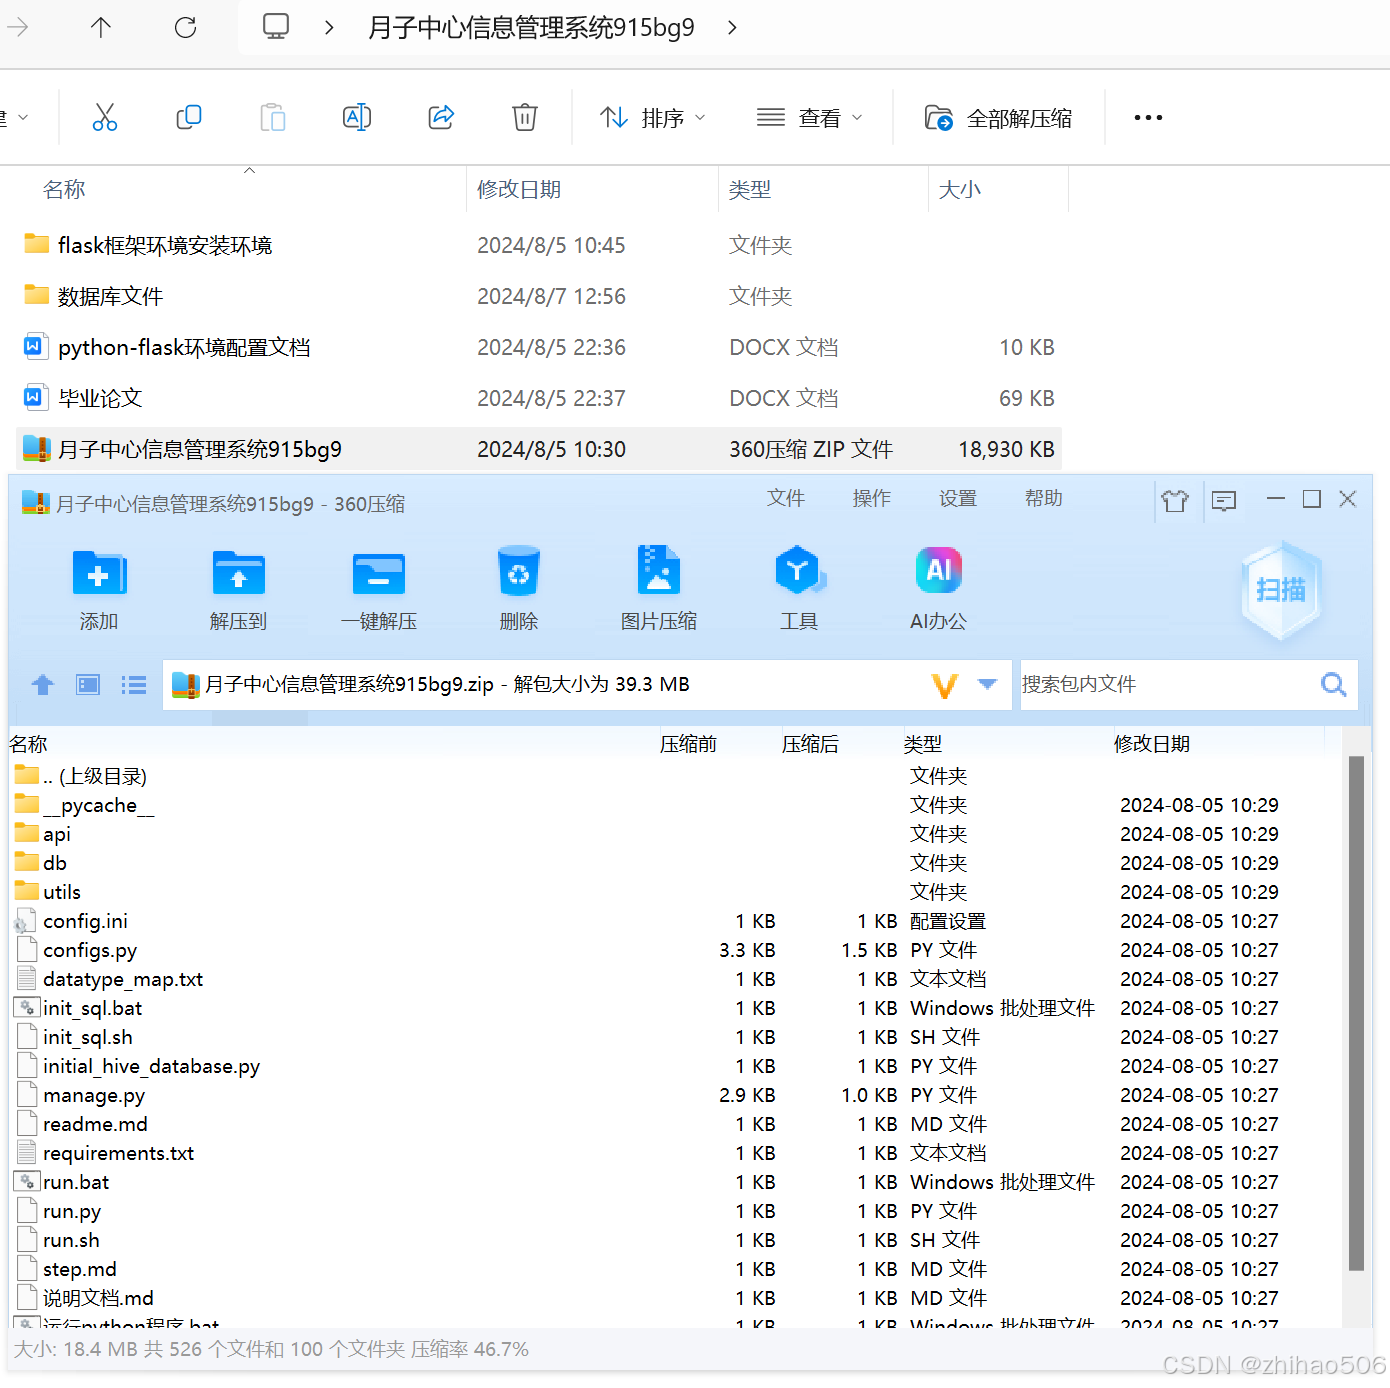Screen dimensions: 1390x1388
Task: Expand the path dropdown arrow in 360压缩
Action: (x=987, y=684)
